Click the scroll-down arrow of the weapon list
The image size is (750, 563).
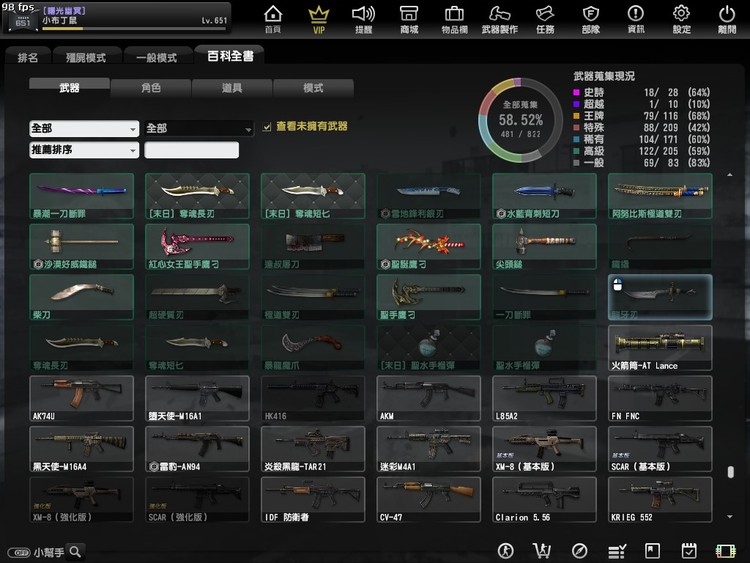[729, 517]
